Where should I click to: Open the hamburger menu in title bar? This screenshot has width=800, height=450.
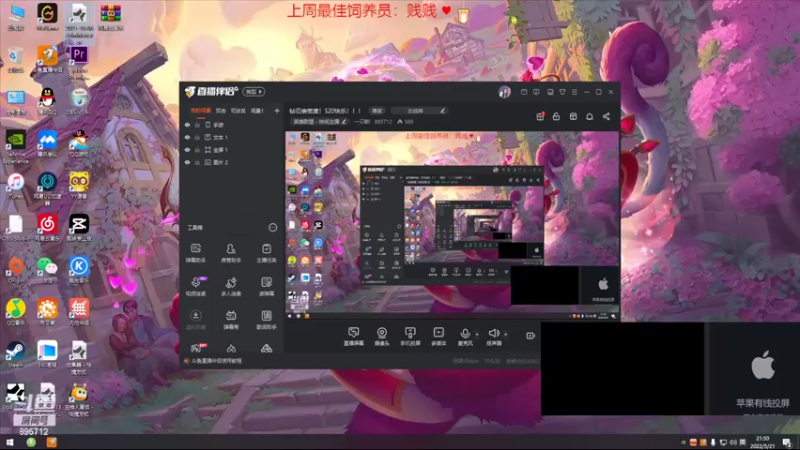(574, 92)
